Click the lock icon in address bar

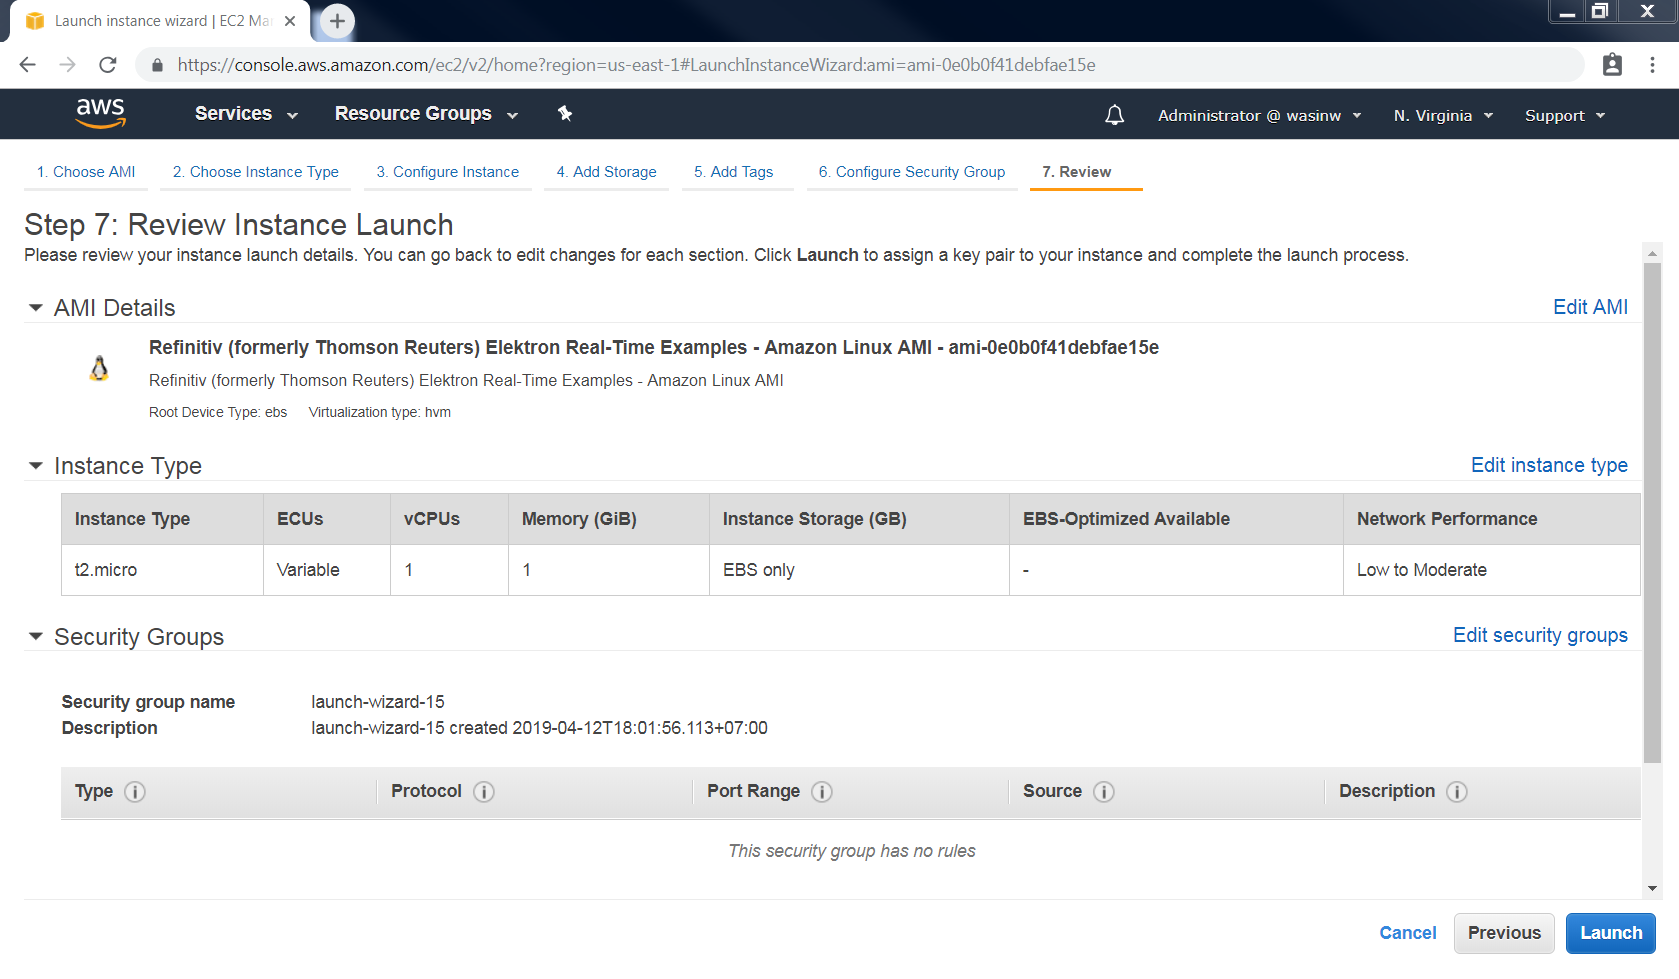point(157,65)
